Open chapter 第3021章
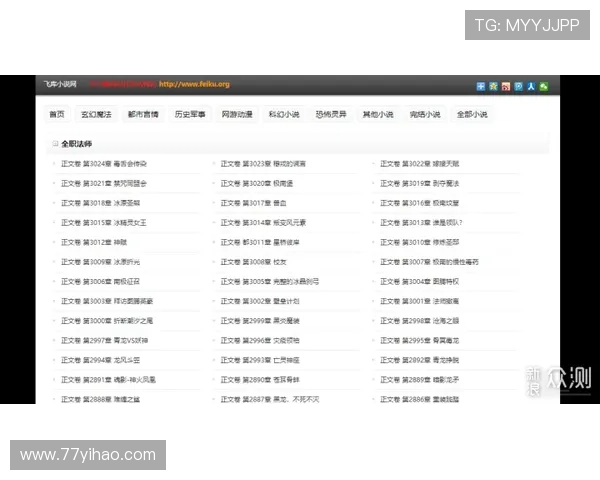Screen dimensions: 600x480 click(x=104, y=184)
